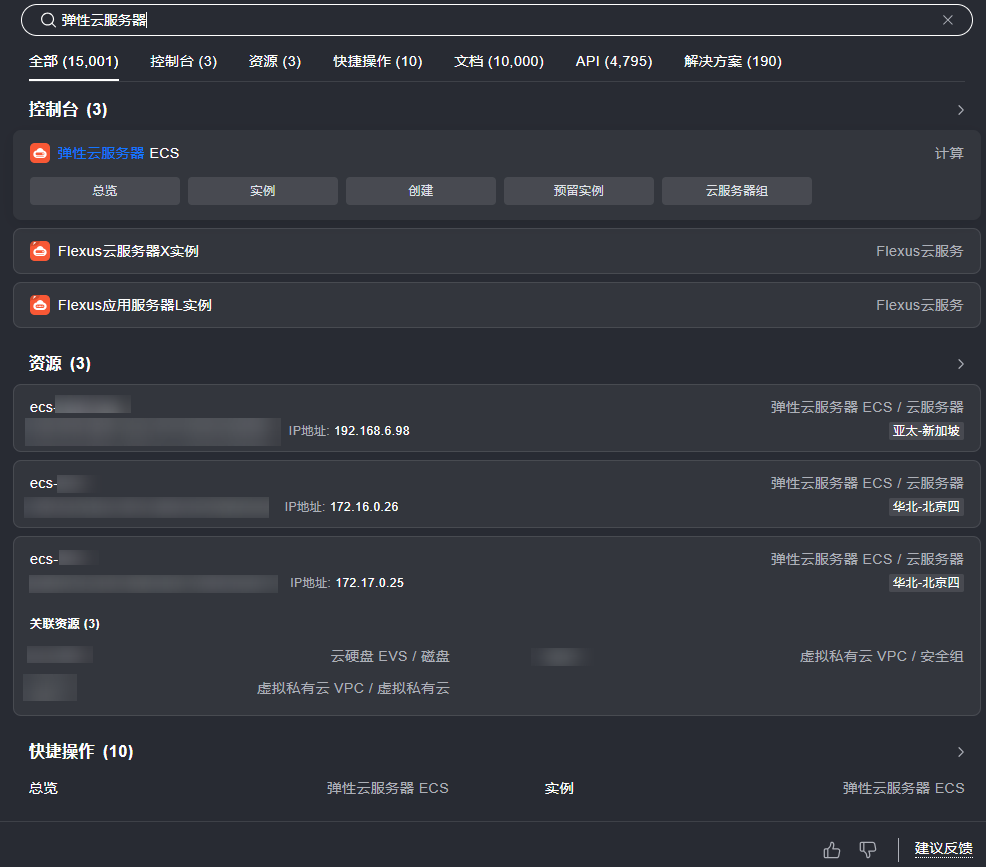Switch to the 控制台 (3) tab

184,61
